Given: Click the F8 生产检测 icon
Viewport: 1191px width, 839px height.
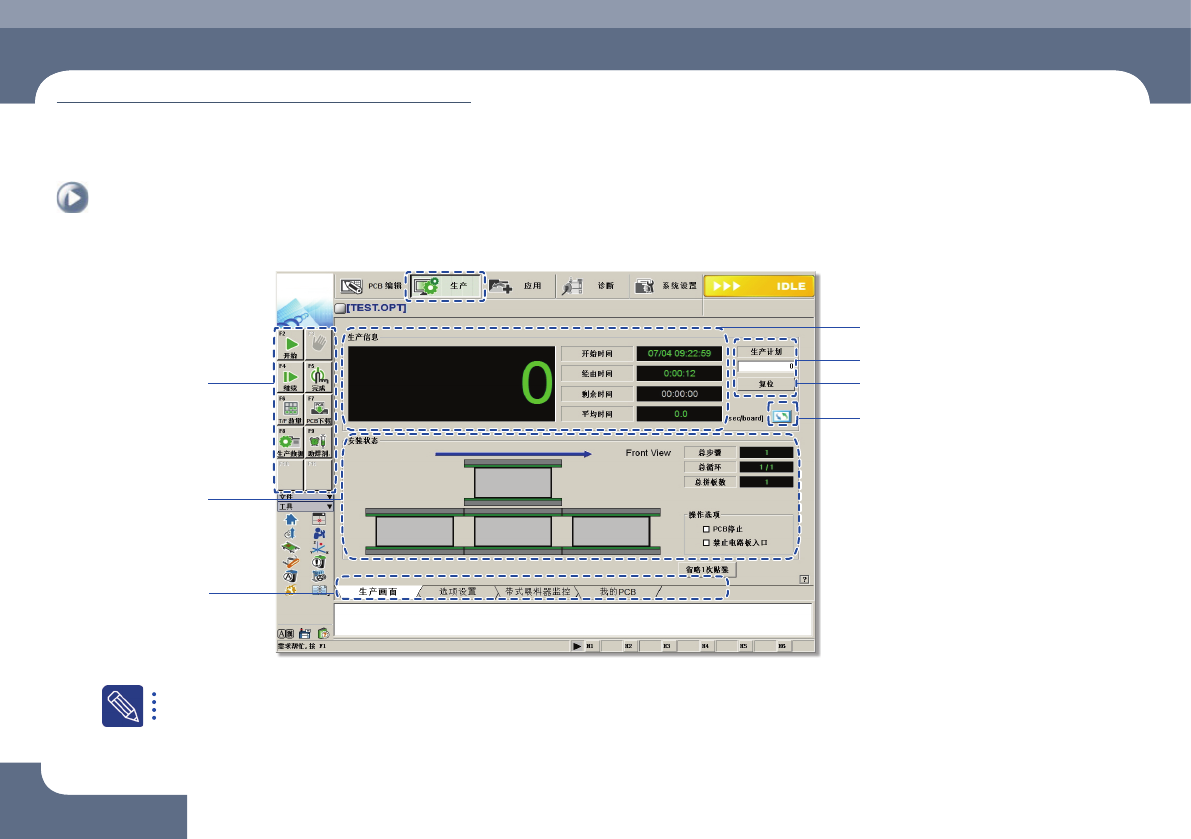Looking at the screenshot, I should (291, 442).
